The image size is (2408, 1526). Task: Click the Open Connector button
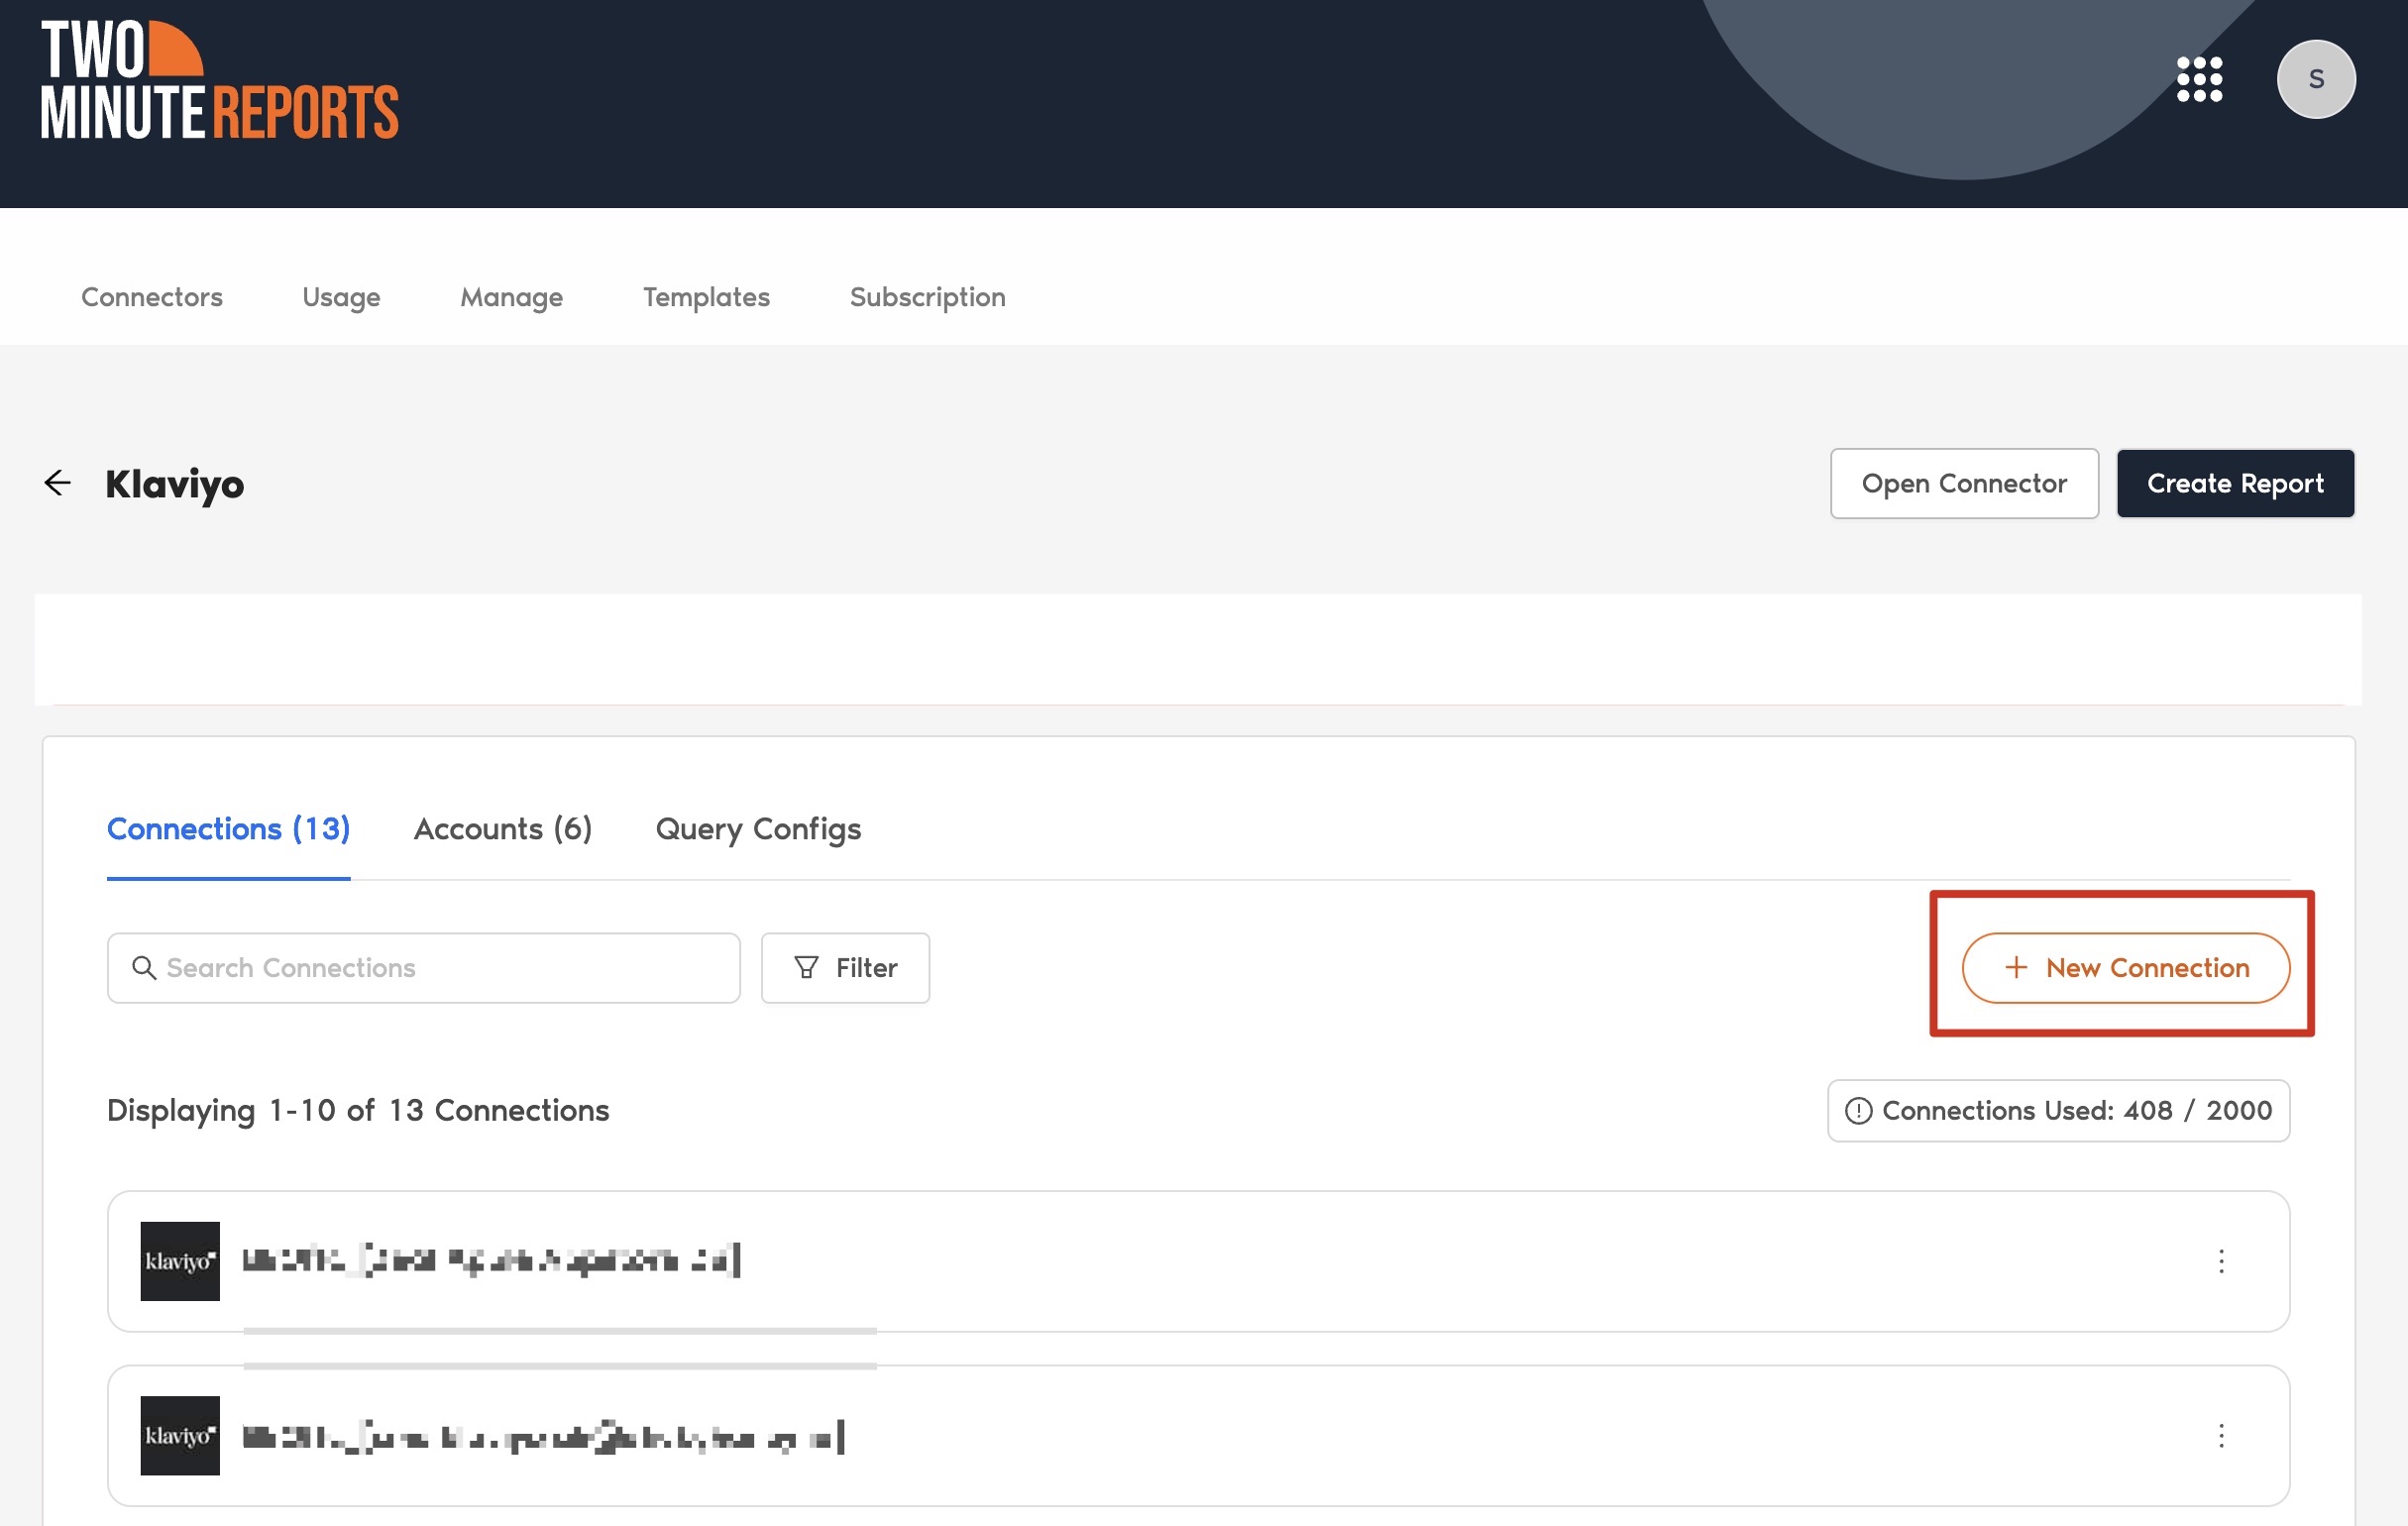coord(1964,483)
